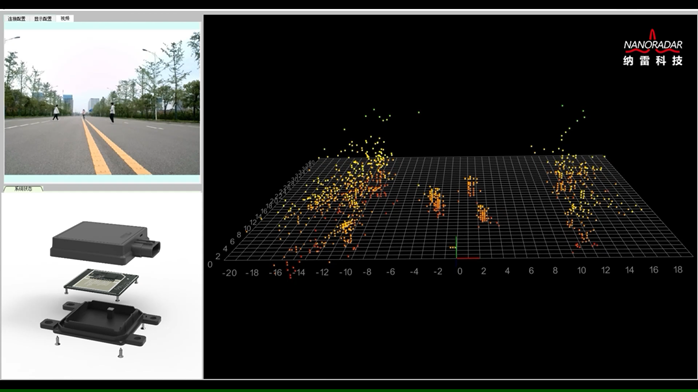Click the -20 label on the horizontal axis
Screen dimensions: 698x392
(x=229, y=273)
